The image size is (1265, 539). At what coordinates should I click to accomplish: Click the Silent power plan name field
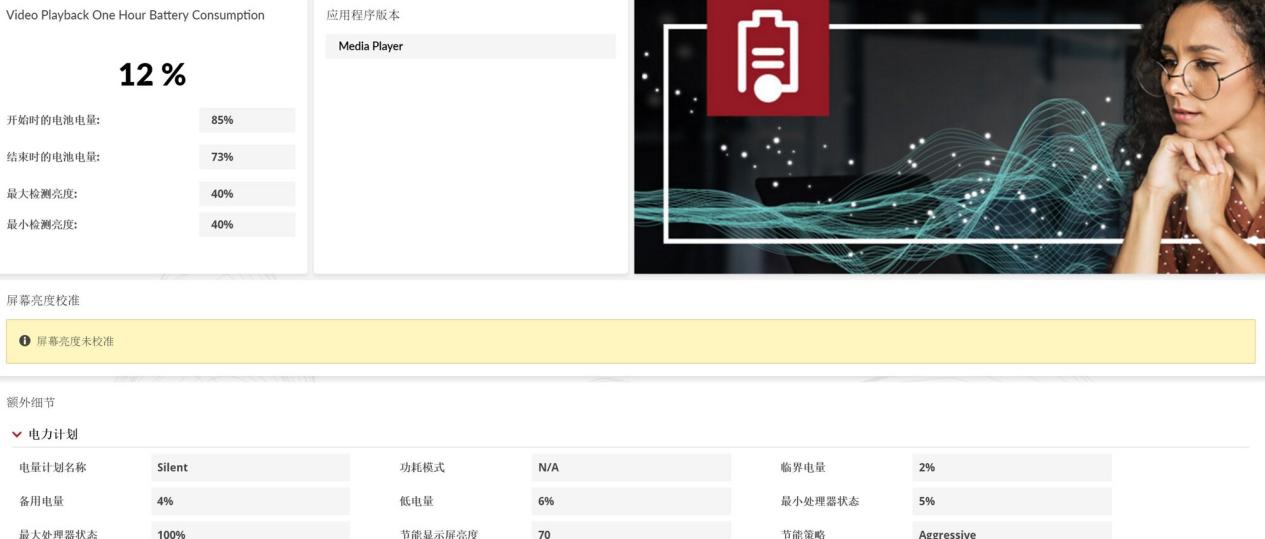pos(250,467)
